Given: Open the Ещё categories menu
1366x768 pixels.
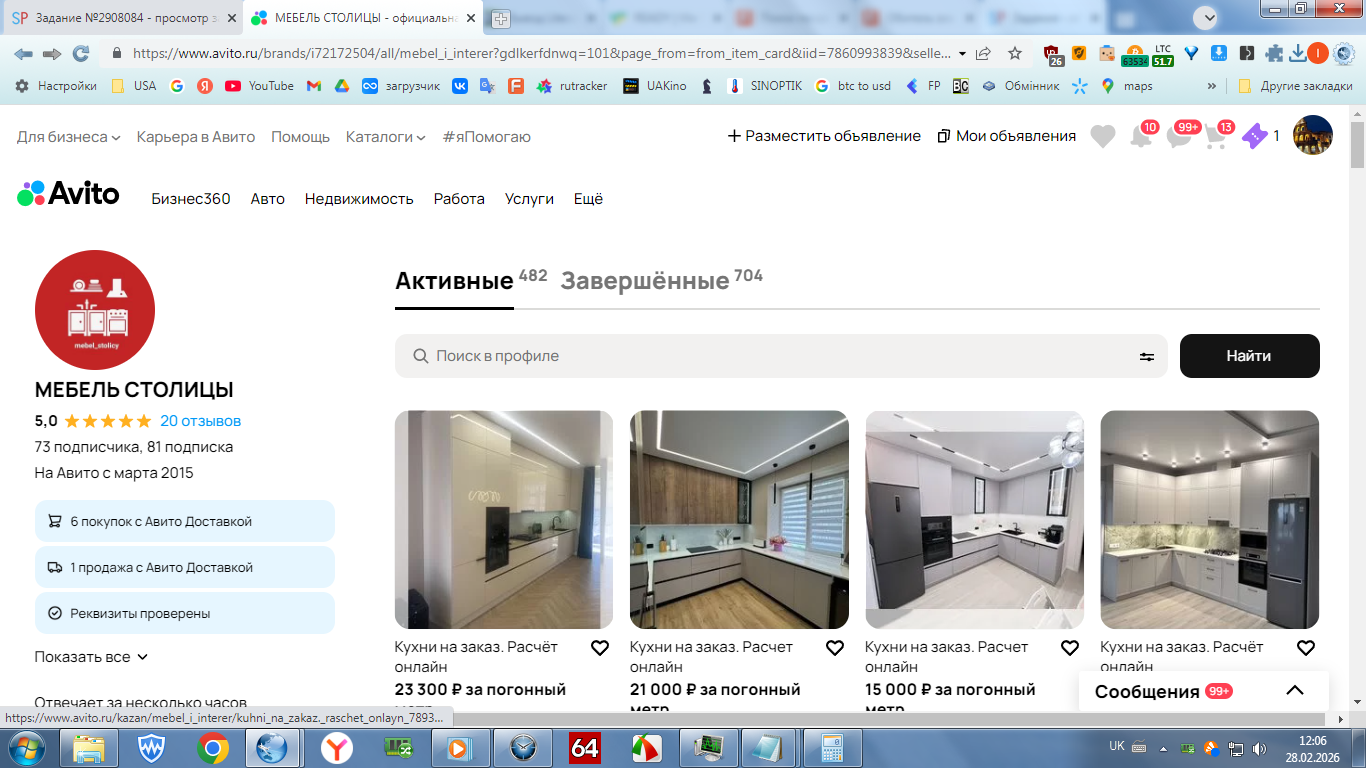Looking at the screenshot, I should coord(588,199).
